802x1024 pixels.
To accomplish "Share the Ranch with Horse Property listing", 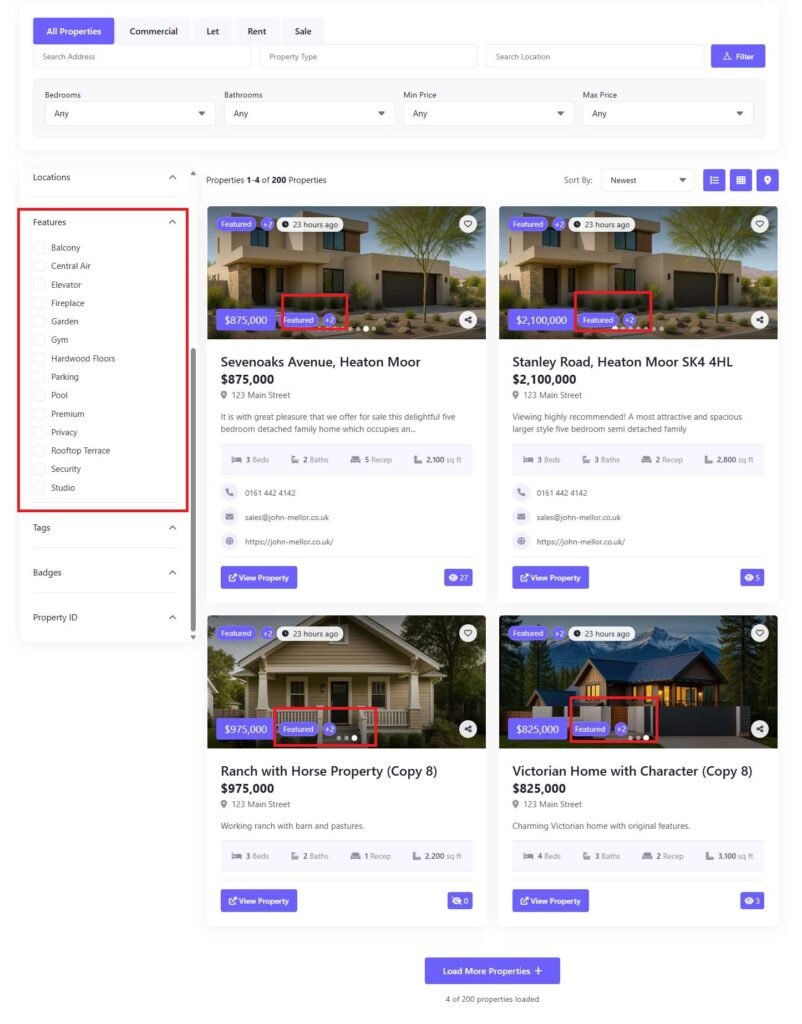I will click(468, 730).
